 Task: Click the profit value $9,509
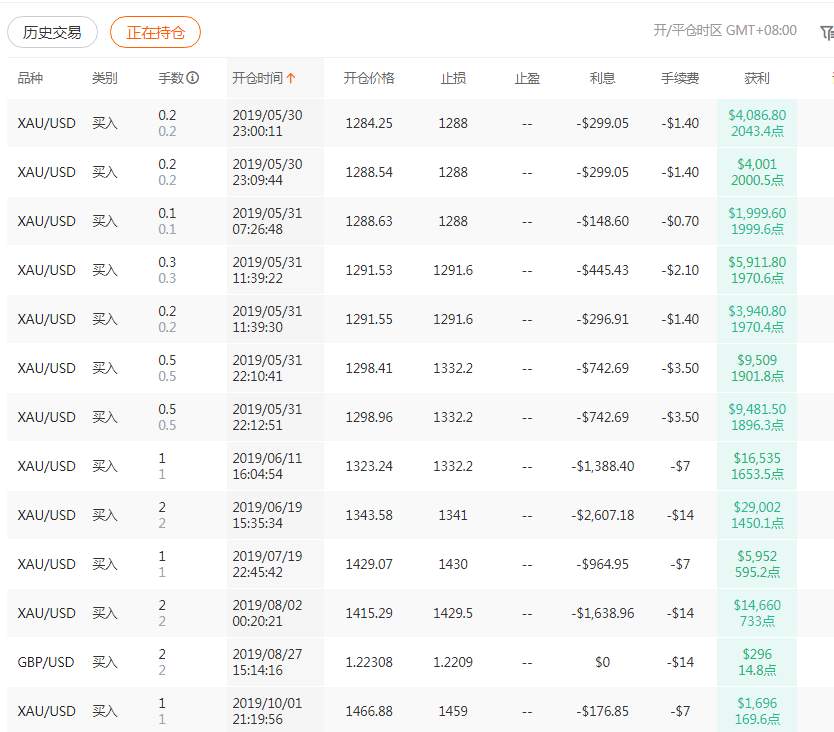tap(757, 360)
